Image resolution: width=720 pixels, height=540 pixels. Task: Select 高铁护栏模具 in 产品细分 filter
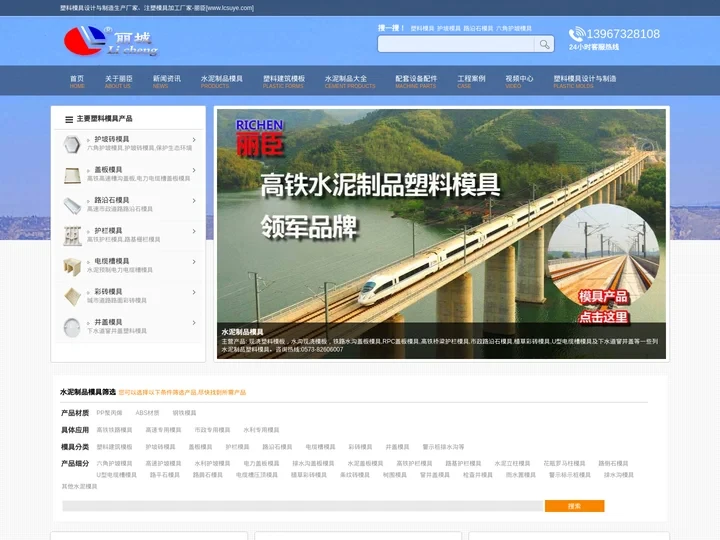tap(414, 463)
